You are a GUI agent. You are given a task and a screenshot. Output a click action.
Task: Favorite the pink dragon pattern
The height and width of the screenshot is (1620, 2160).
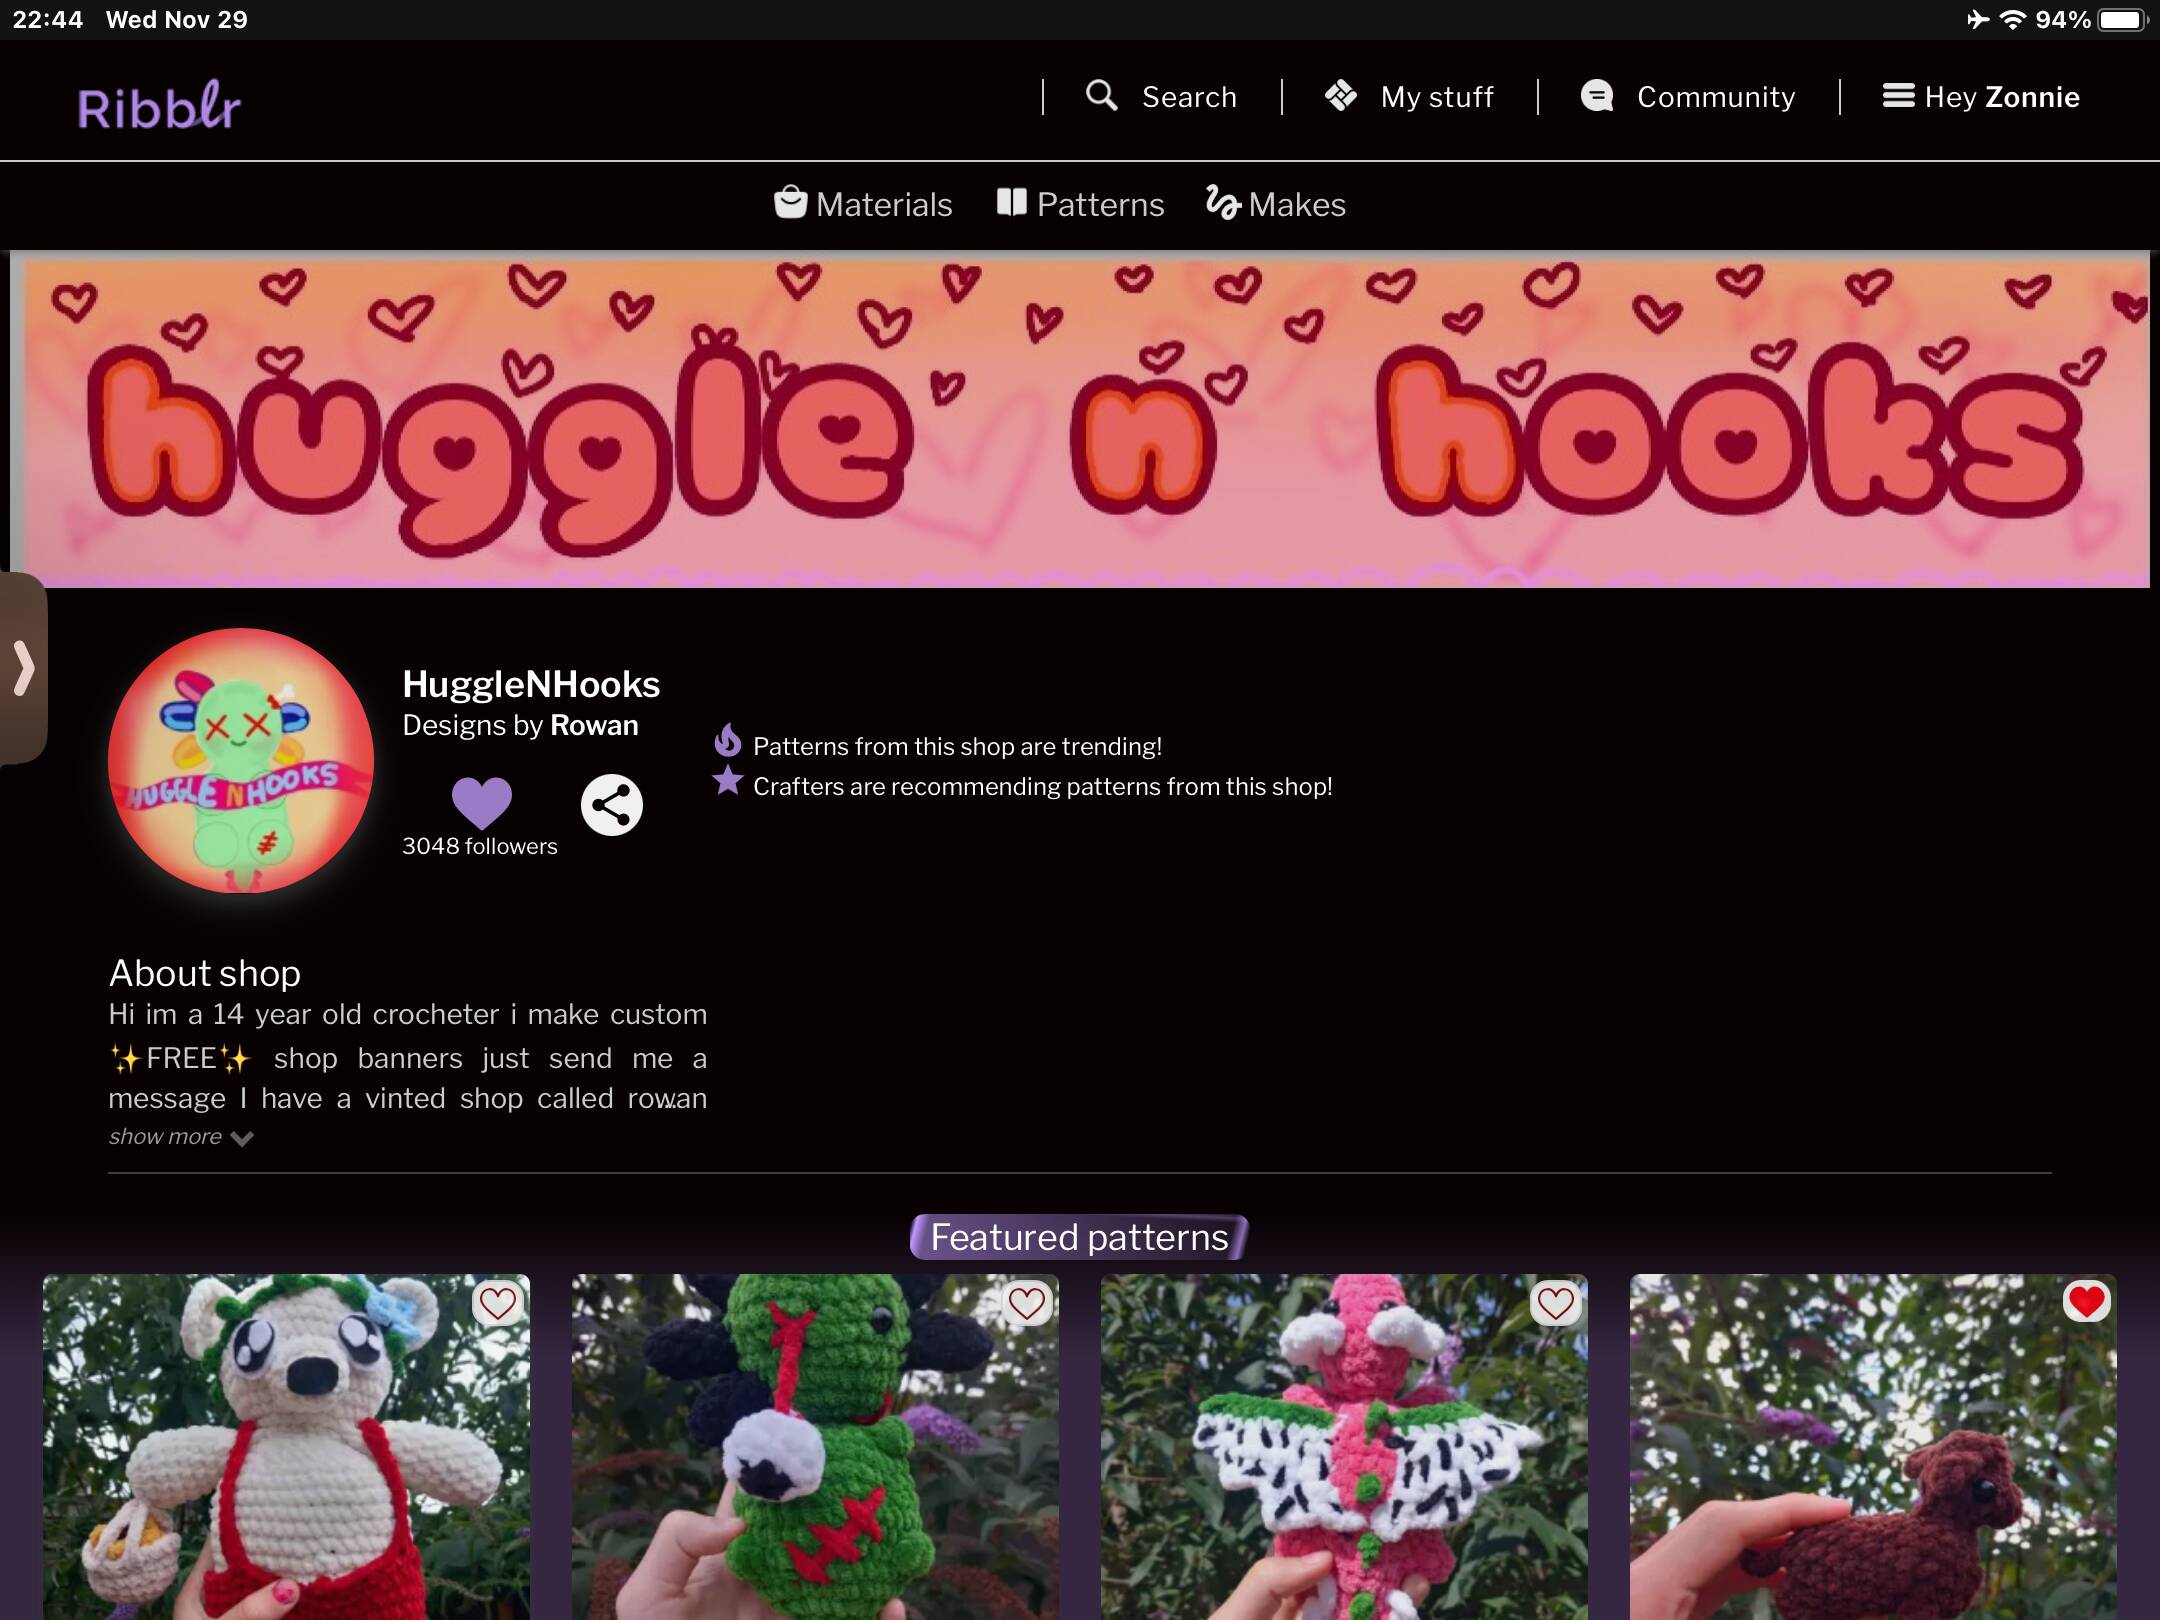tap(1555, 1303)
